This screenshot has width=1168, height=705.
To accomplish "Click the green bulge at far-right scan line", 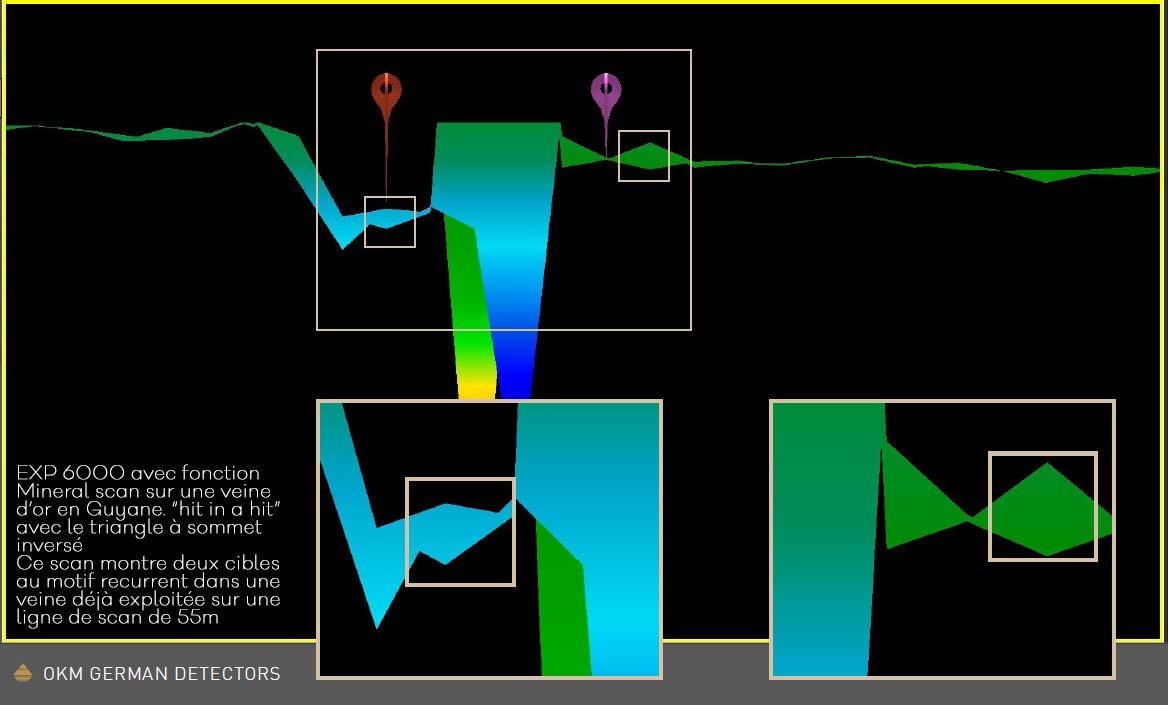I will (x=1045, y=175).
